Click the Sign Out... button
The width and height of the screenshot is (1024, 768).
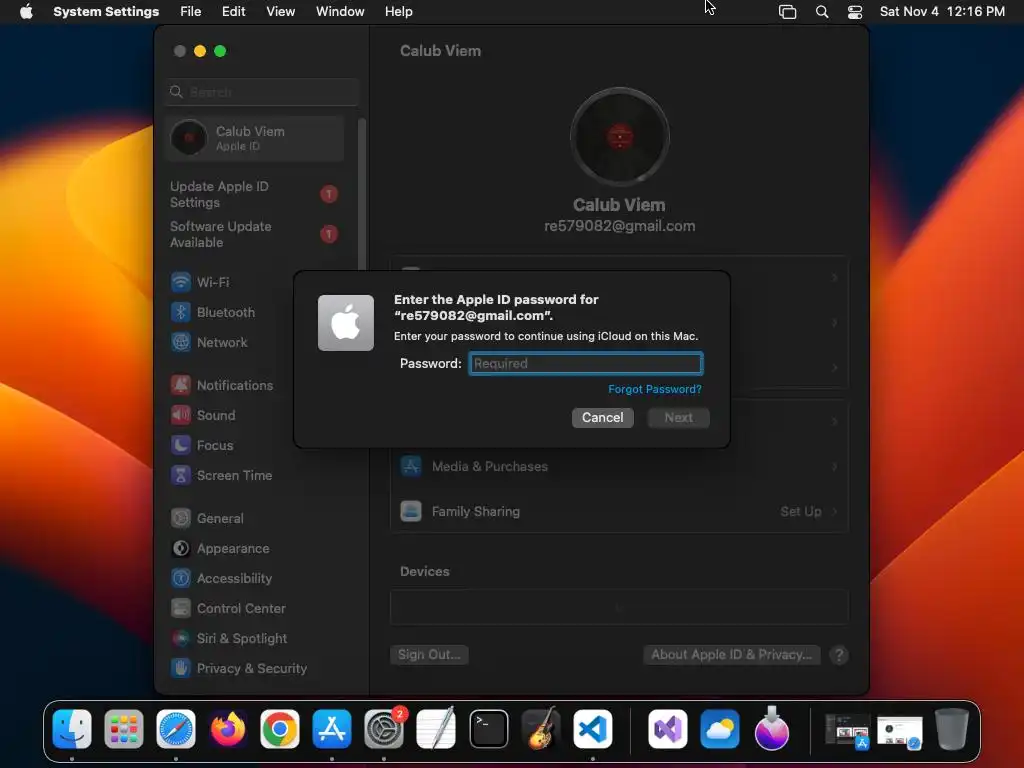click(x=429, y=654)
